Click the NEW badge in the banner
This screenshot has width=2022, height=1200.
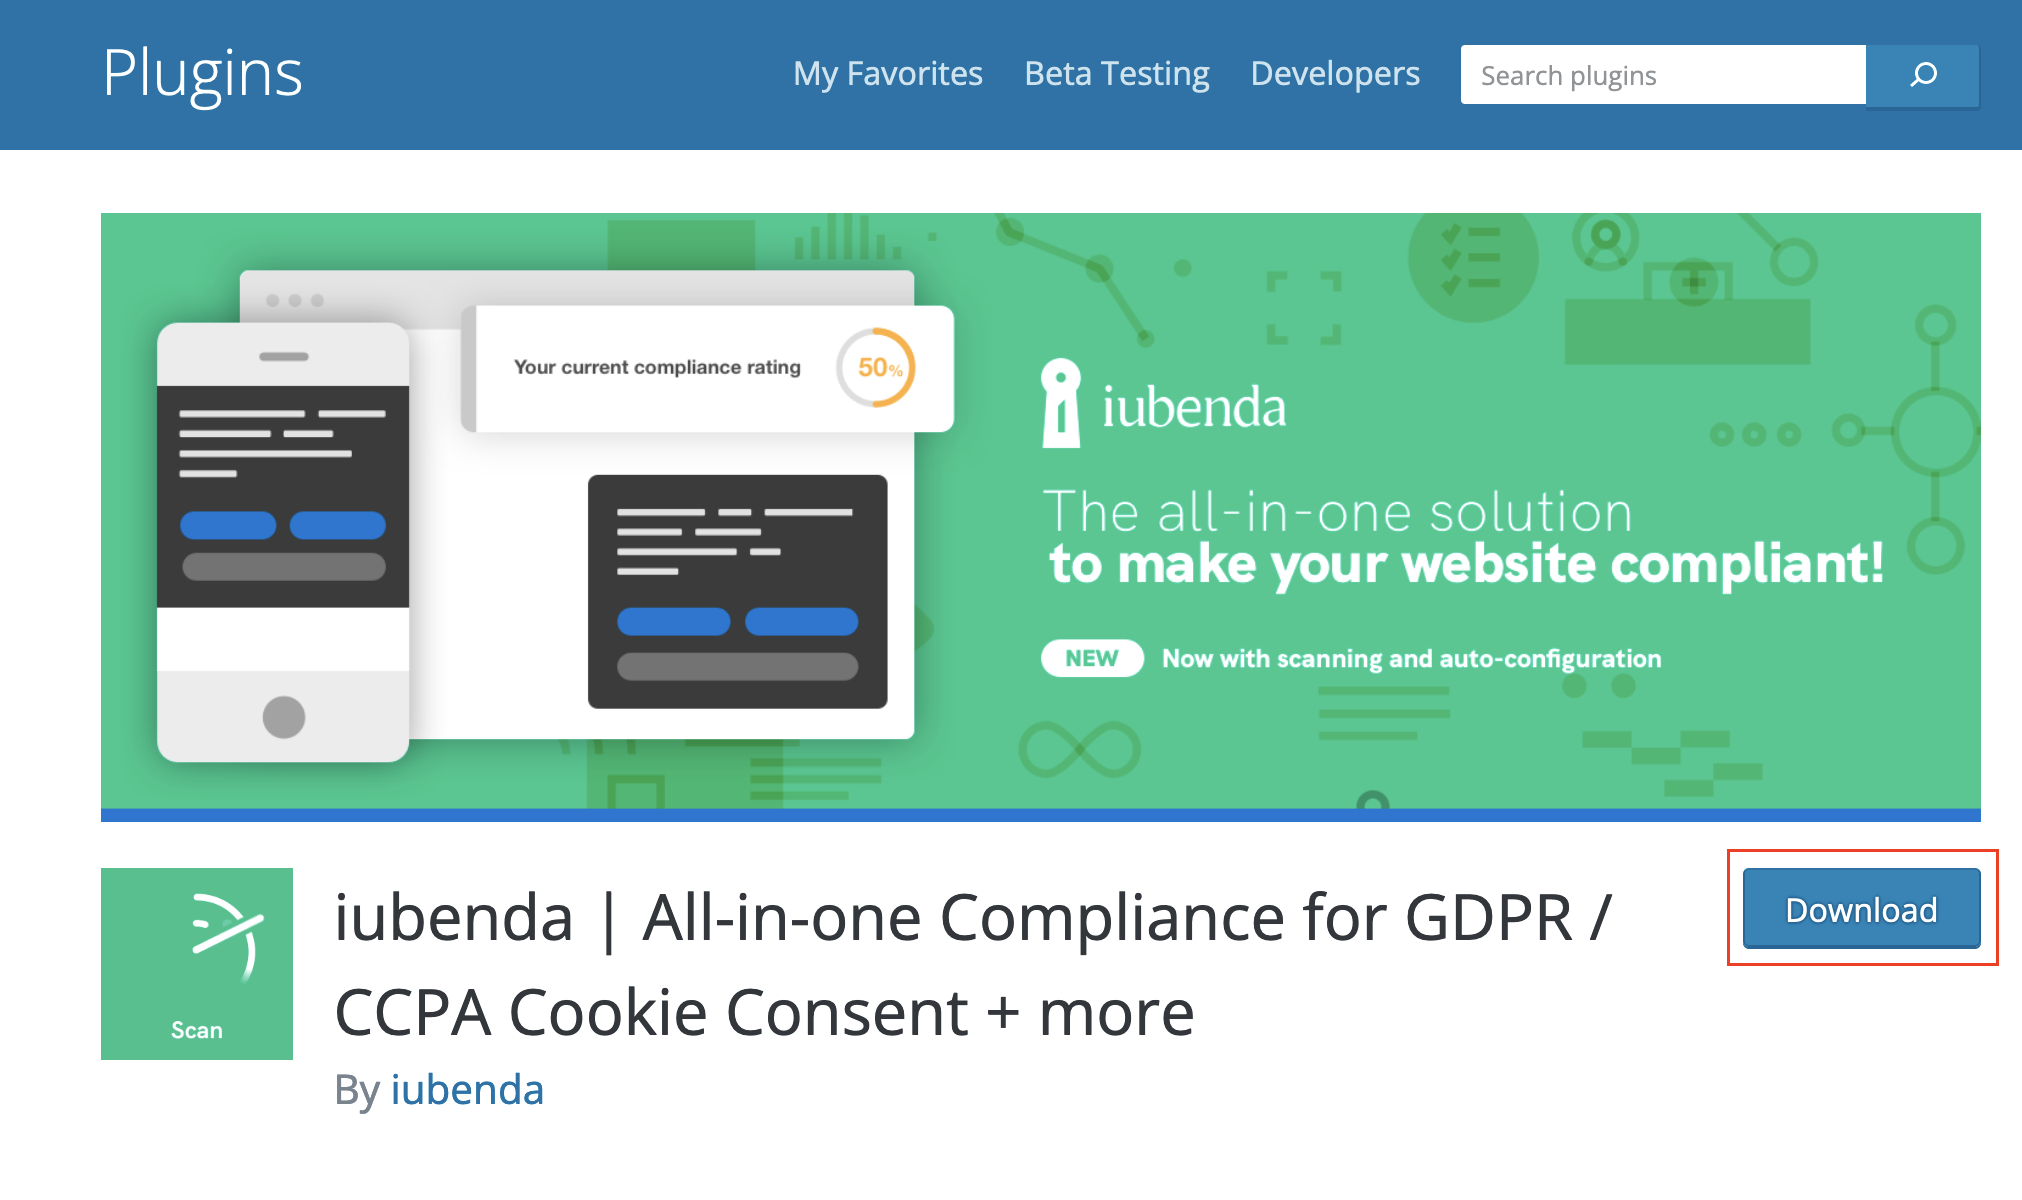(x=1092, y=658)
